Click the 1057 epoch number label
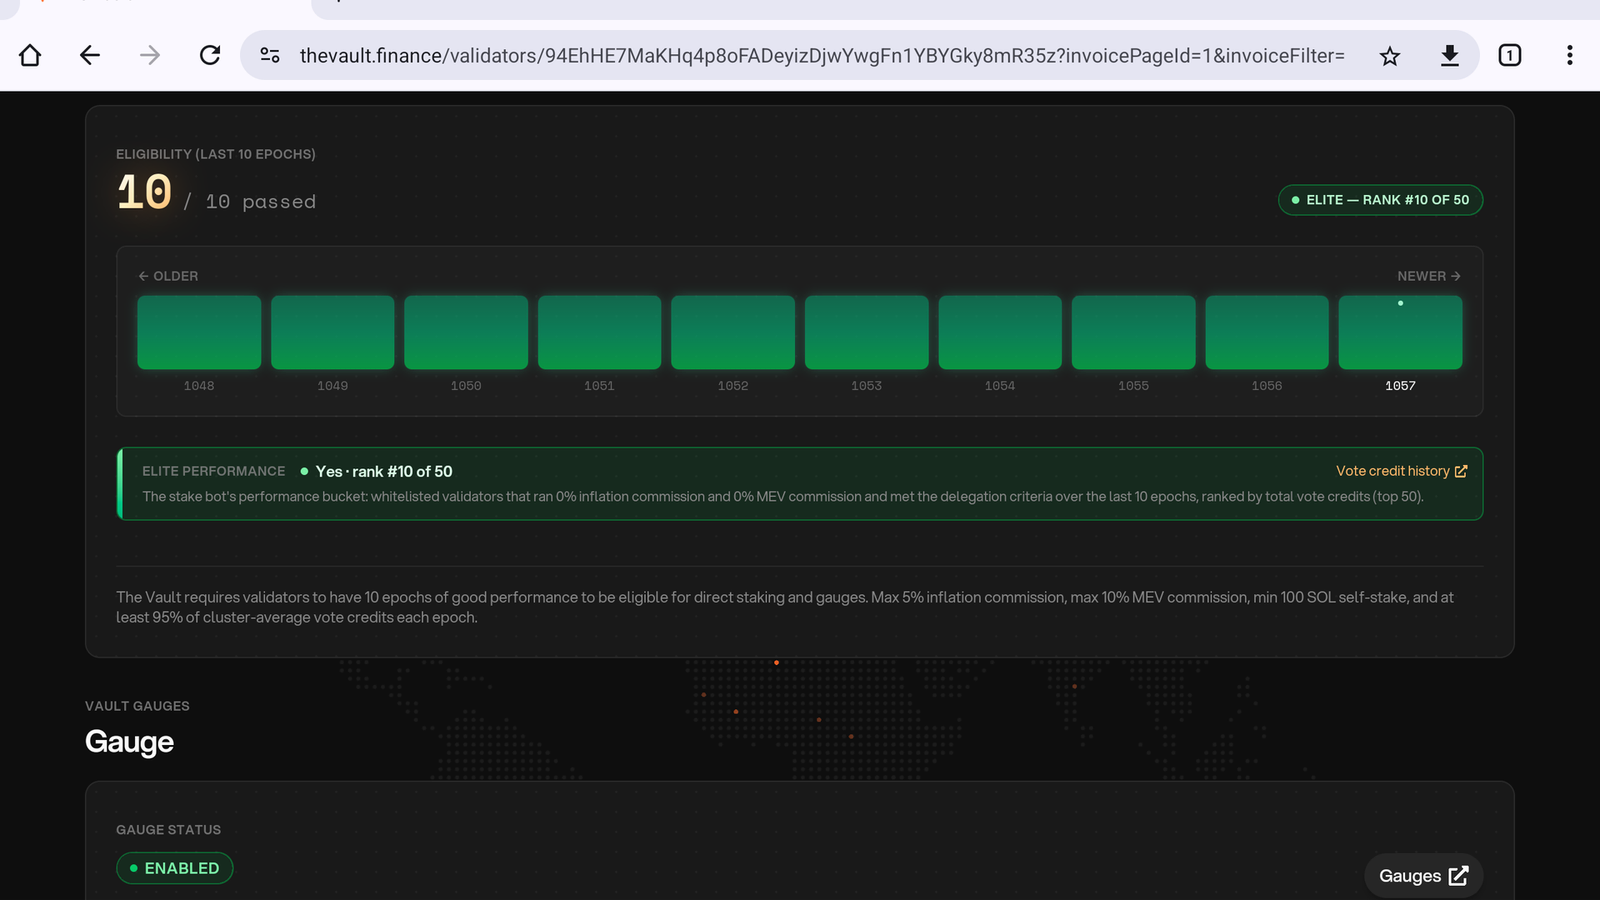The height and width of the screenshot is (900, 1600). coord(1400,386)
